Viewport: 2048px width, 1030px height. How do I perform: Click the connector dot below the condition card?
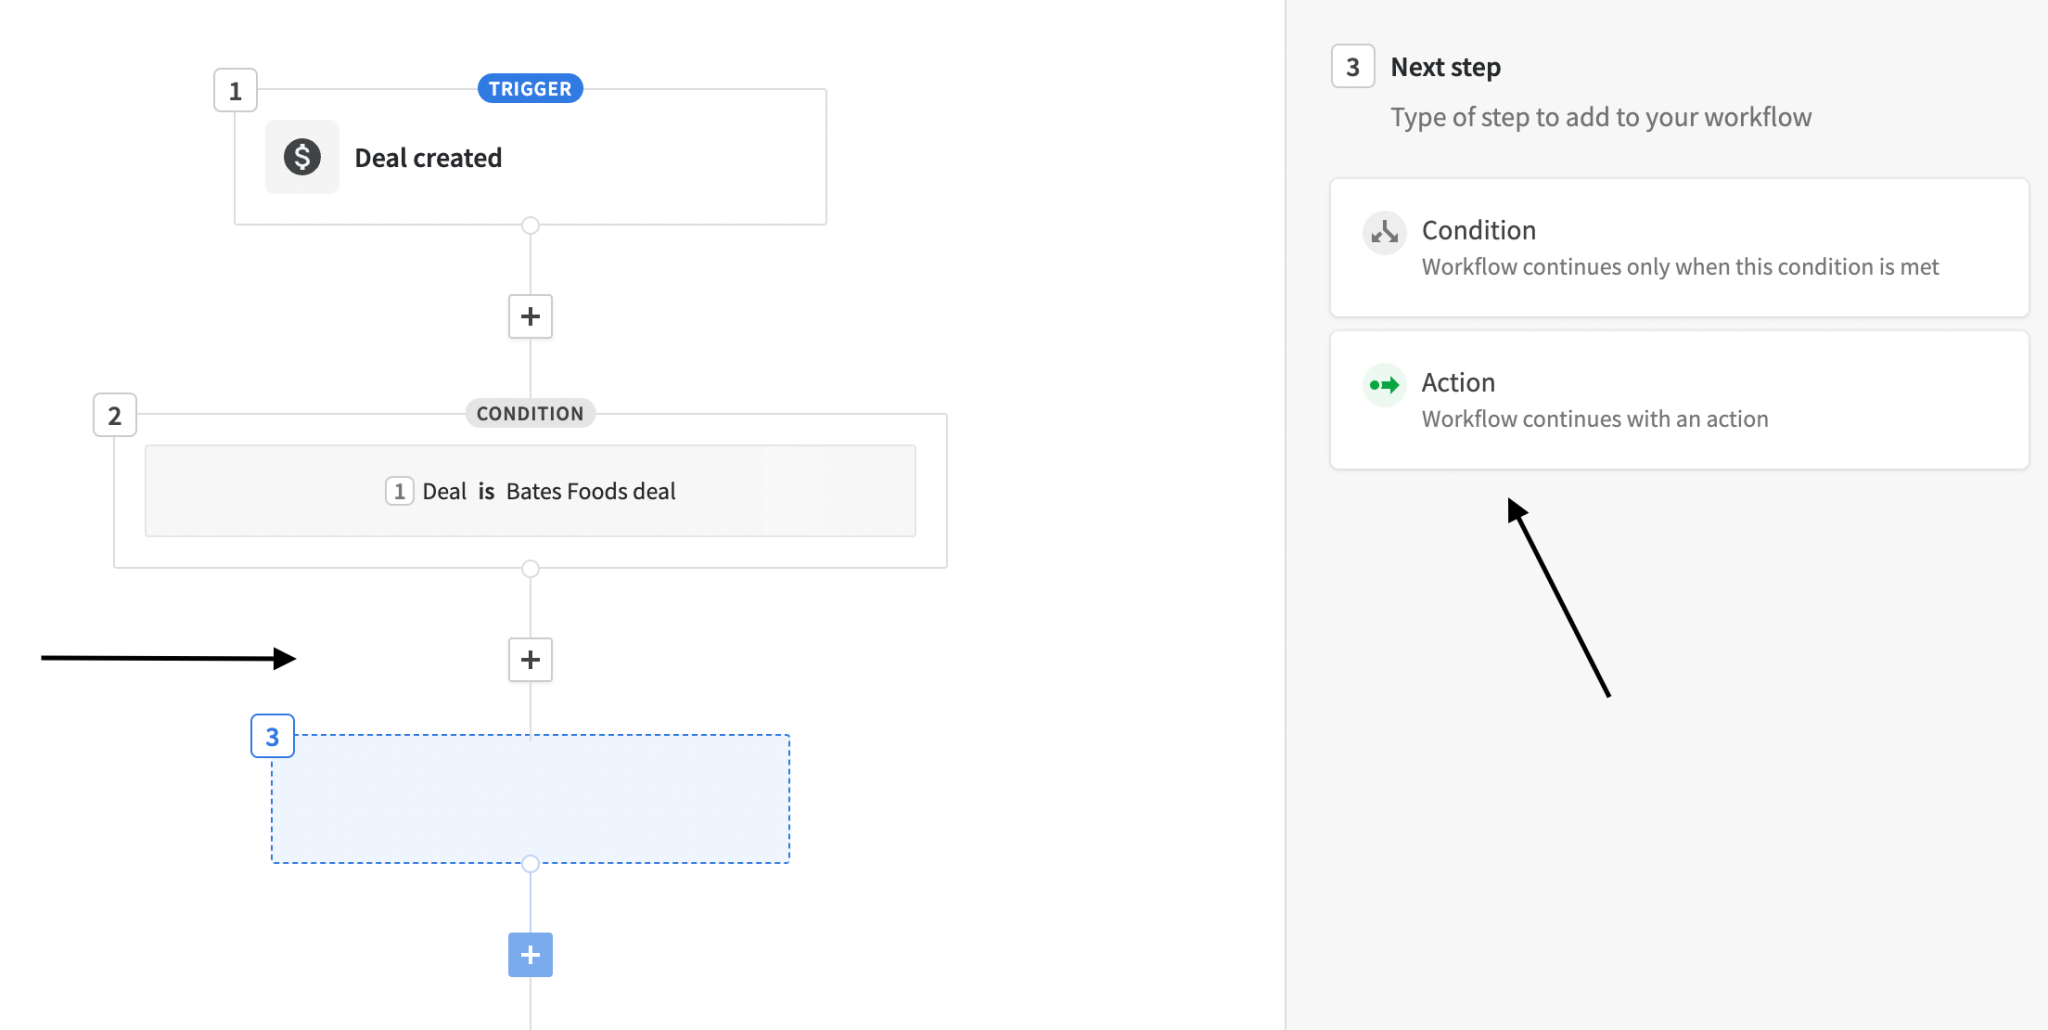pyautogui.click(x=530, y=568)
